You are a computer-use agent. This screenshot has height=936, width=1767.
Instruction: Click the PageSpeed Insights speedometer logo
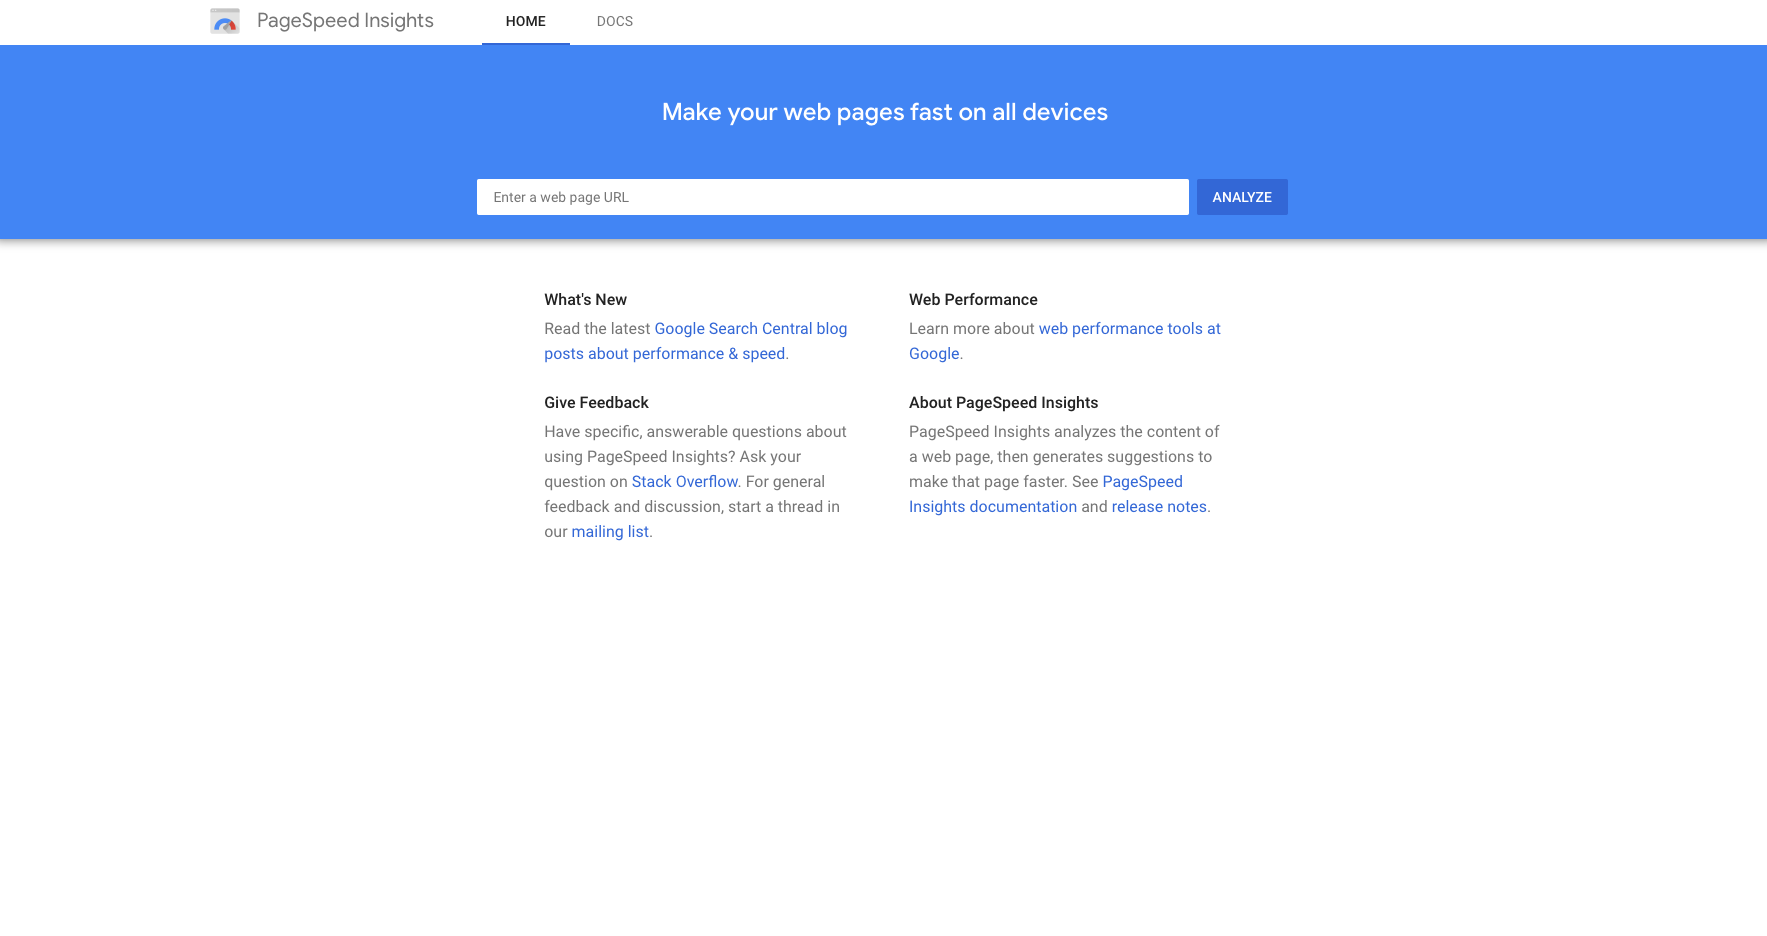coord(225,21)
